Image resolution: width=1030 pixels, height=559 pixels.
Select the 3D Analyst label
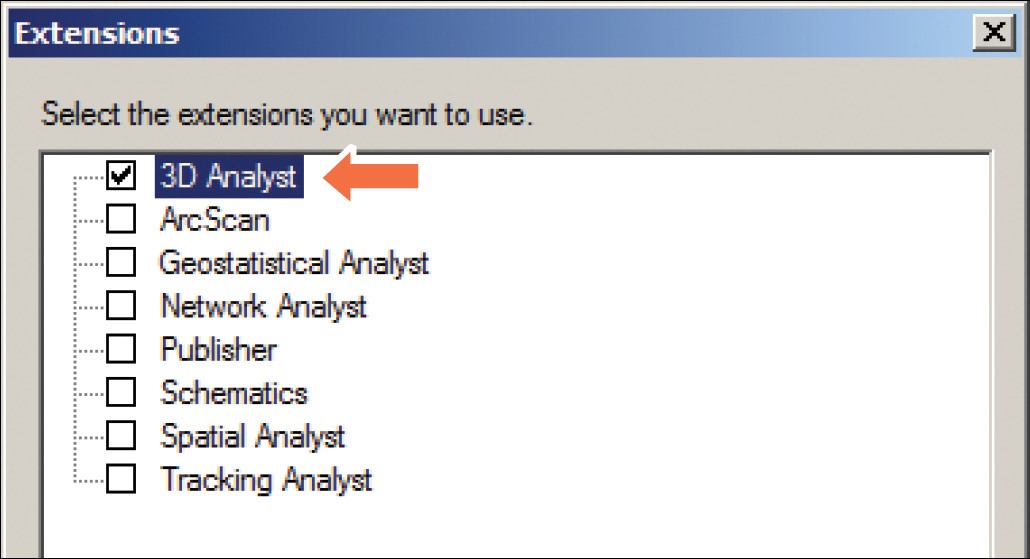pyautogui.click(x=229, y=176)
